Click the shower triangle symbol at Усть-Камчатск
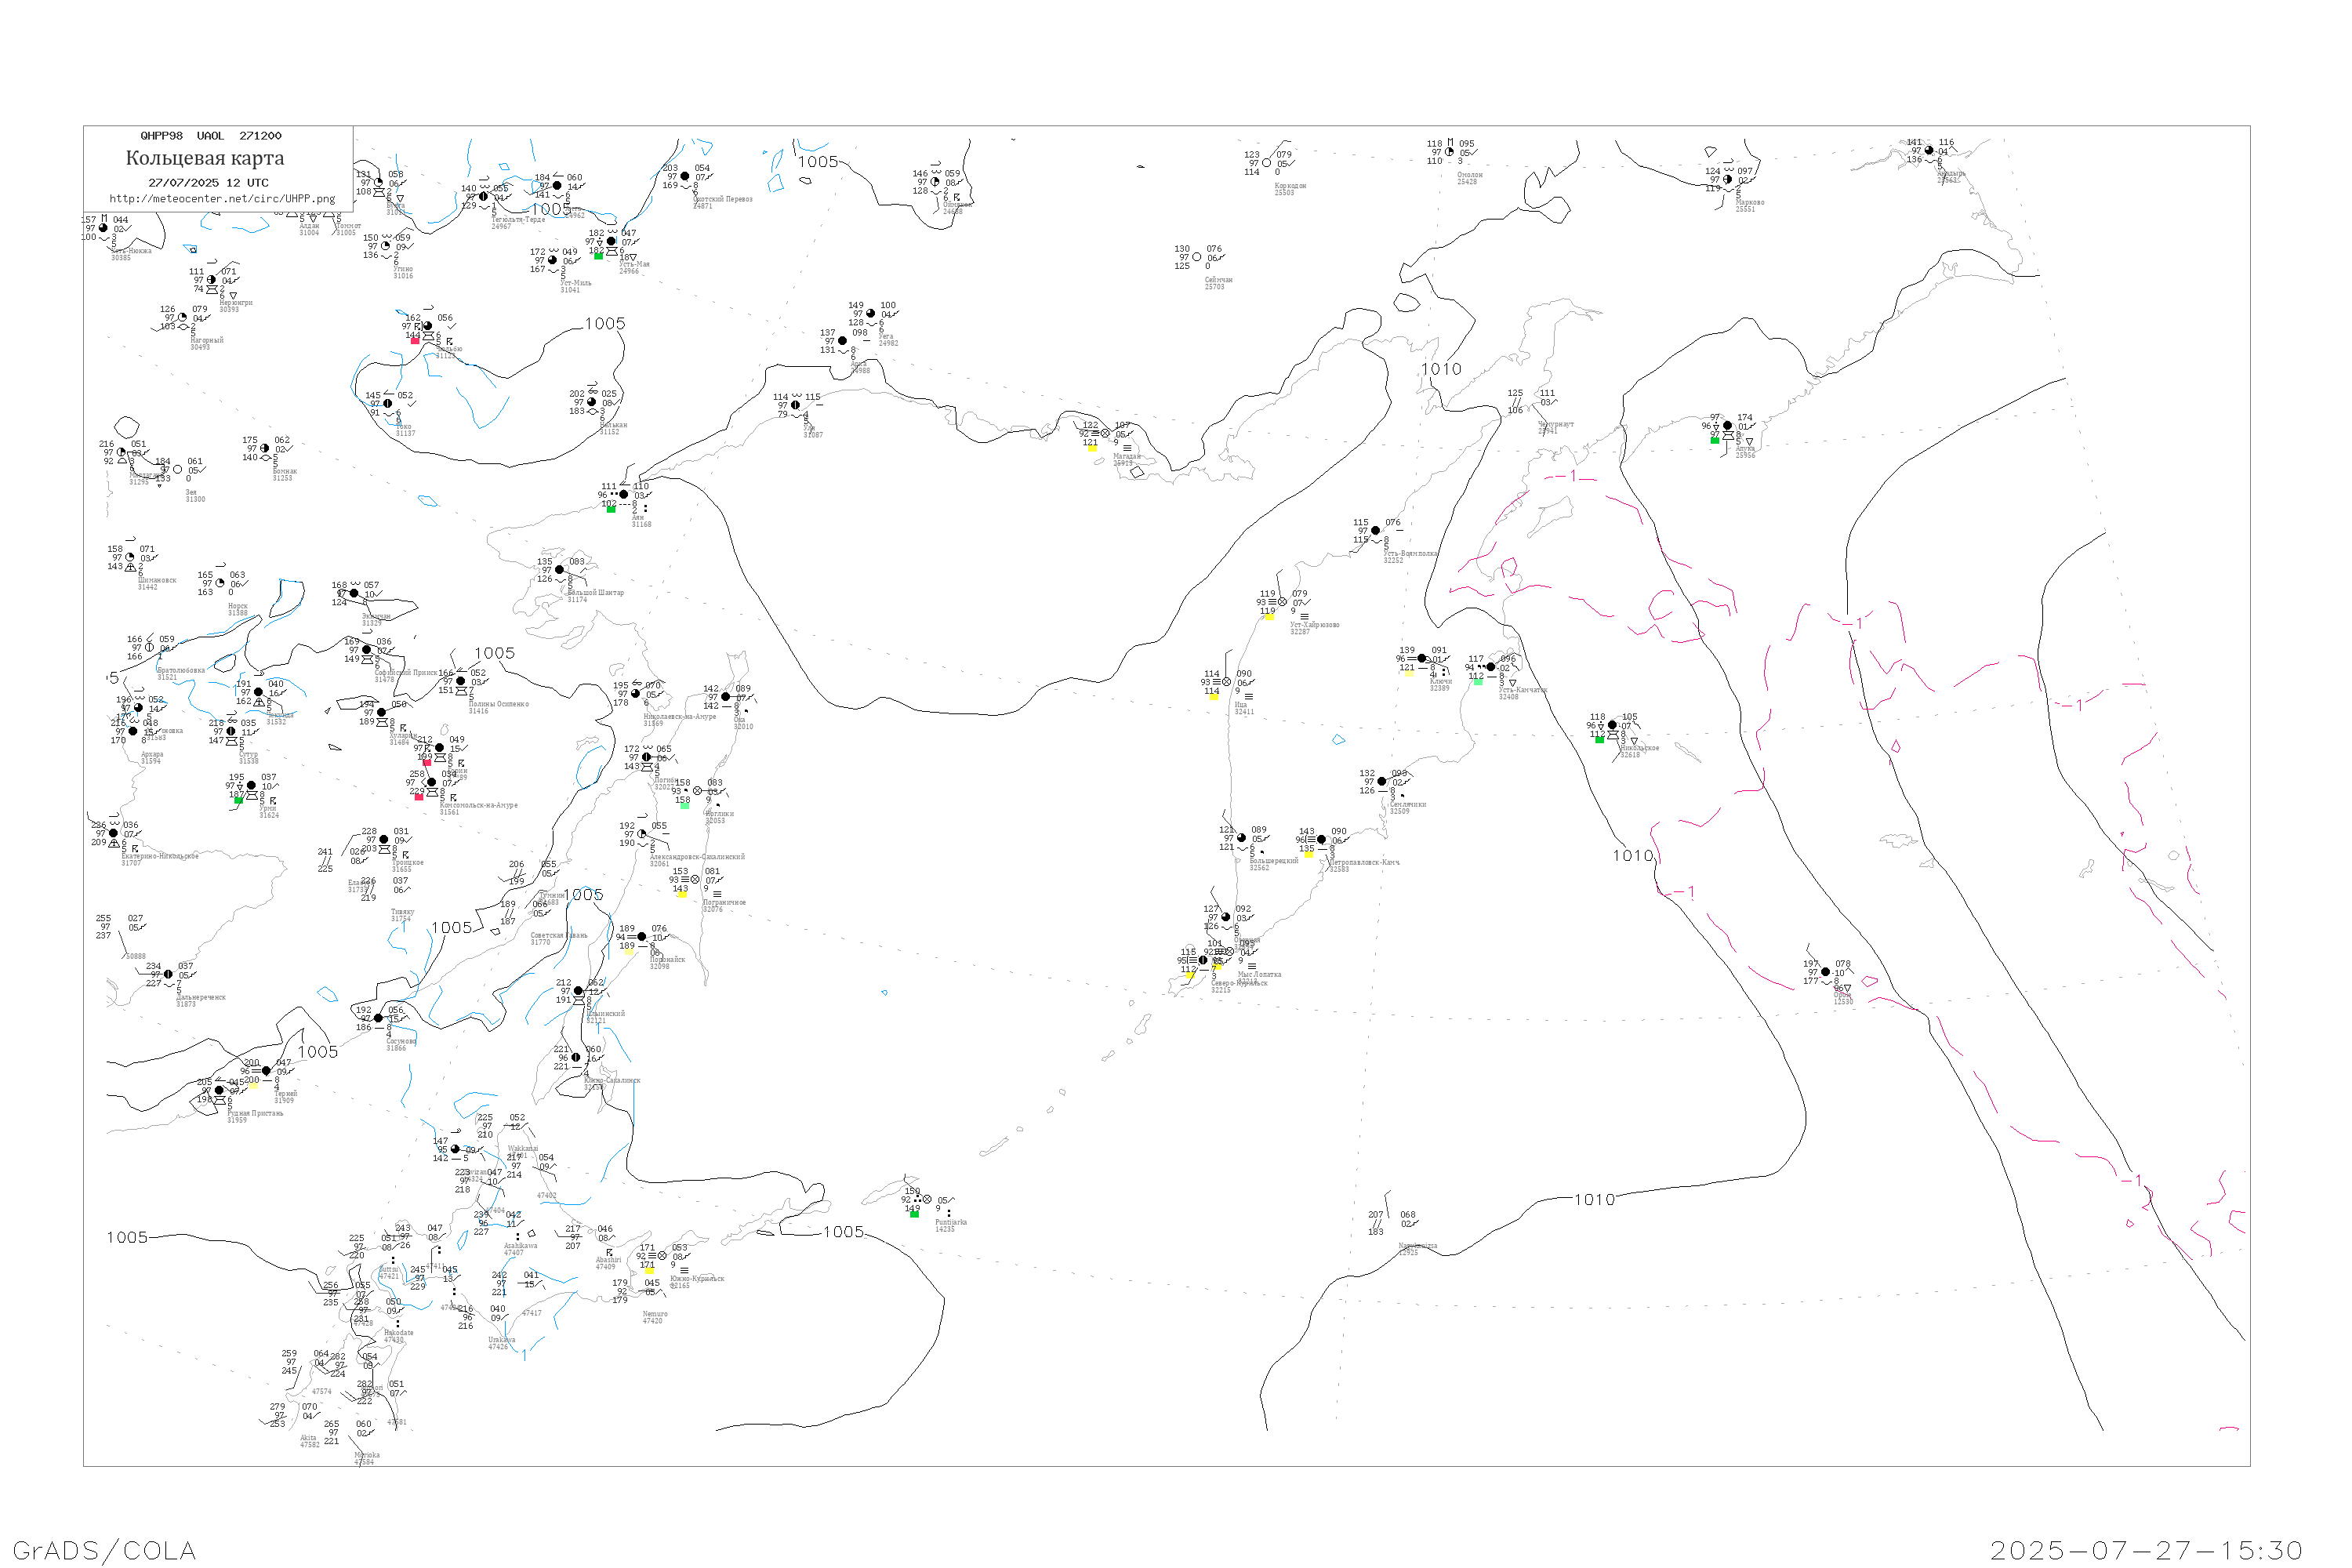2352x1568 pixels. coord(1512,684)
